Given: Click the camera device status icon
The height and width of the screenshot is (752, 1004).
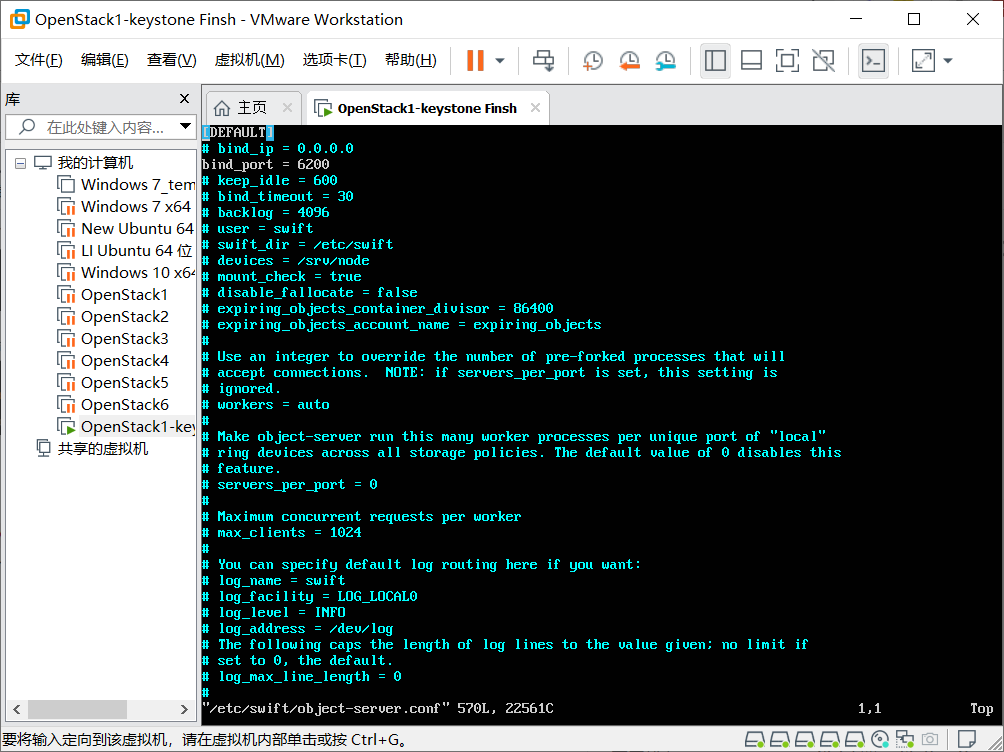Looking at the screenshot, I should pos(930,740).
